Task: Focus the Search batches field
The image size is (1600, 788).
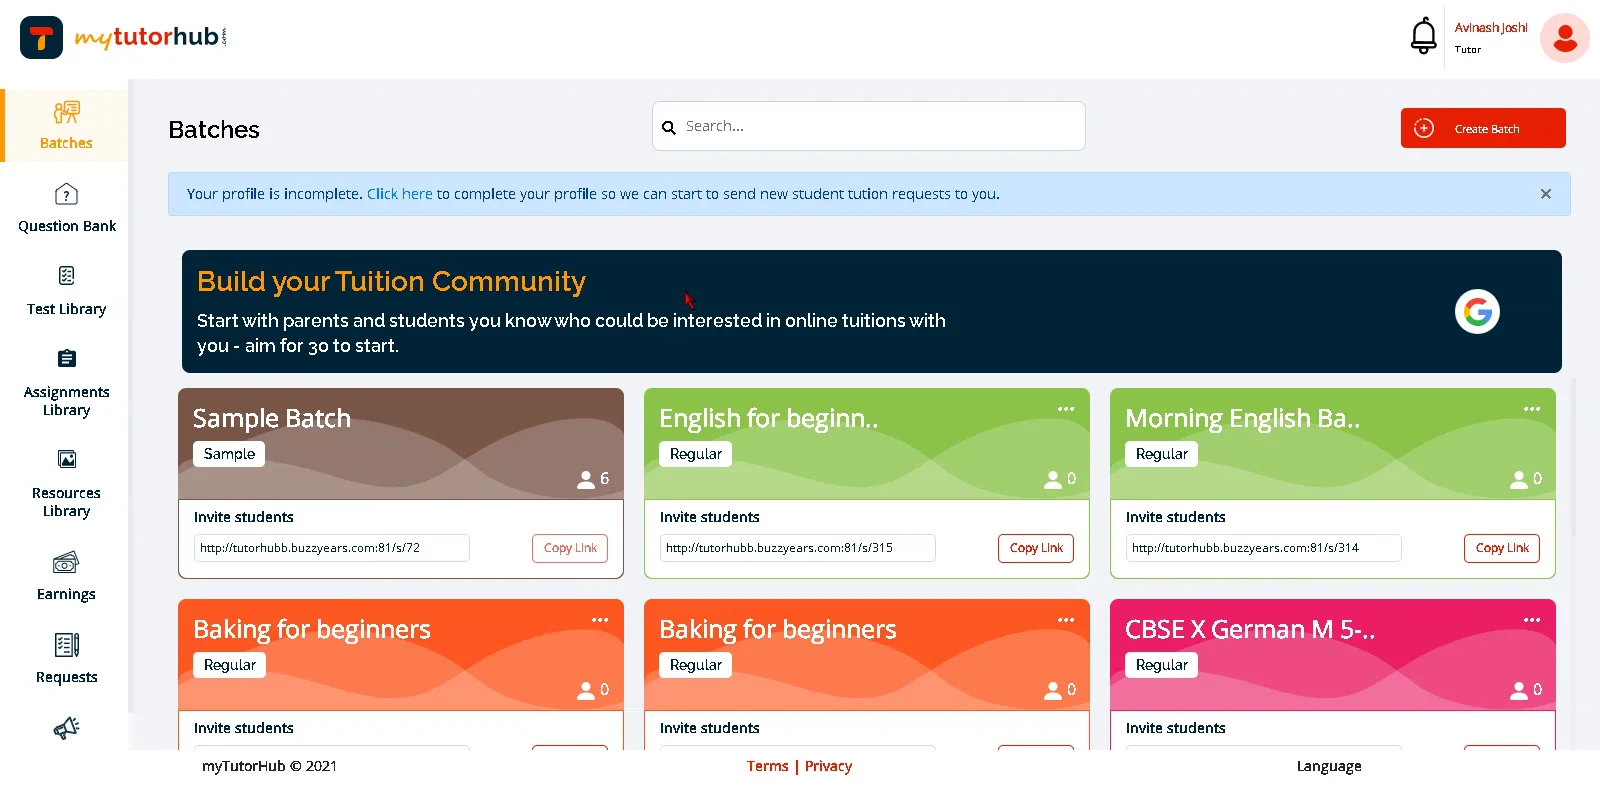Action: [868, 126]
